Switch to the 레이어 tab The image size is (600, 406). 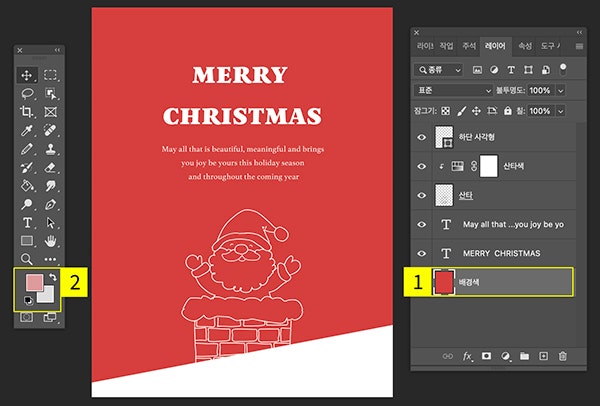coord(495,46)
